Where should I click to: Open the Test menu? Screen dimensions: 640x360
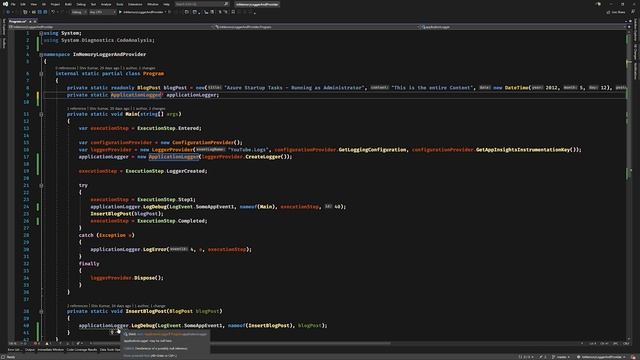click(93, 4)
